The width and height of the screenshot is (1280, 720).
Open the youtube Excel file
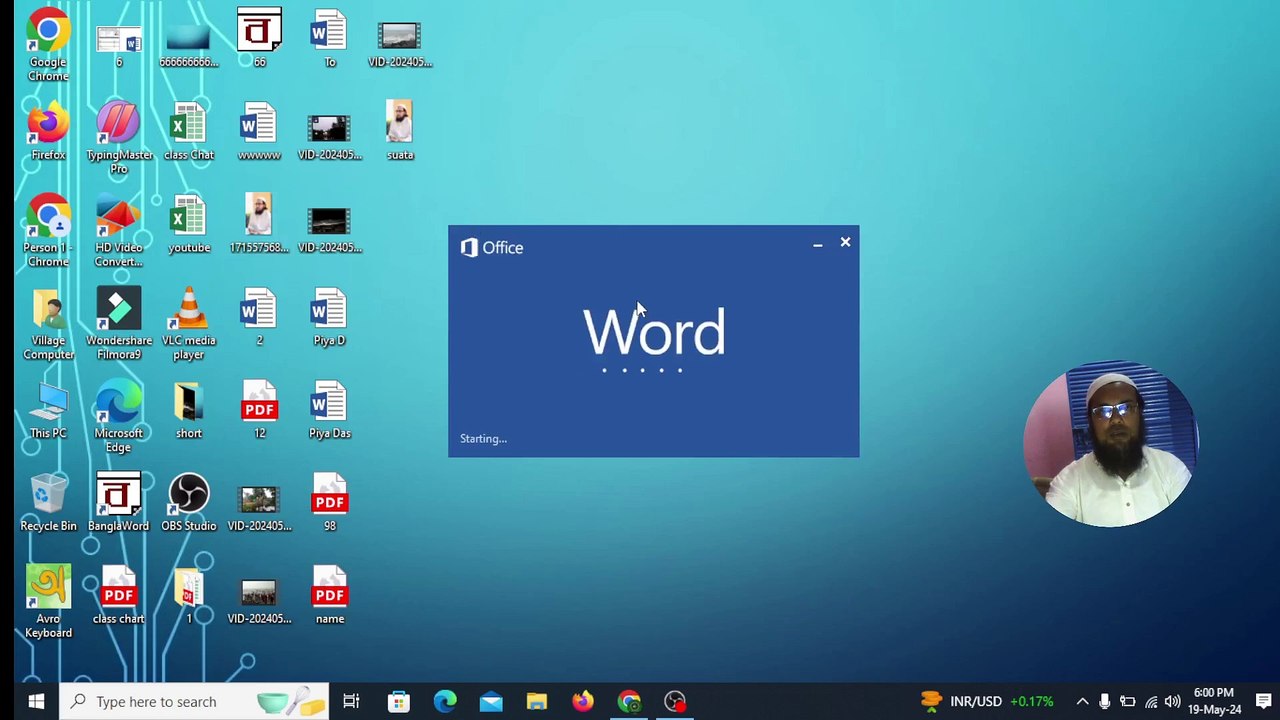(189, 224)
